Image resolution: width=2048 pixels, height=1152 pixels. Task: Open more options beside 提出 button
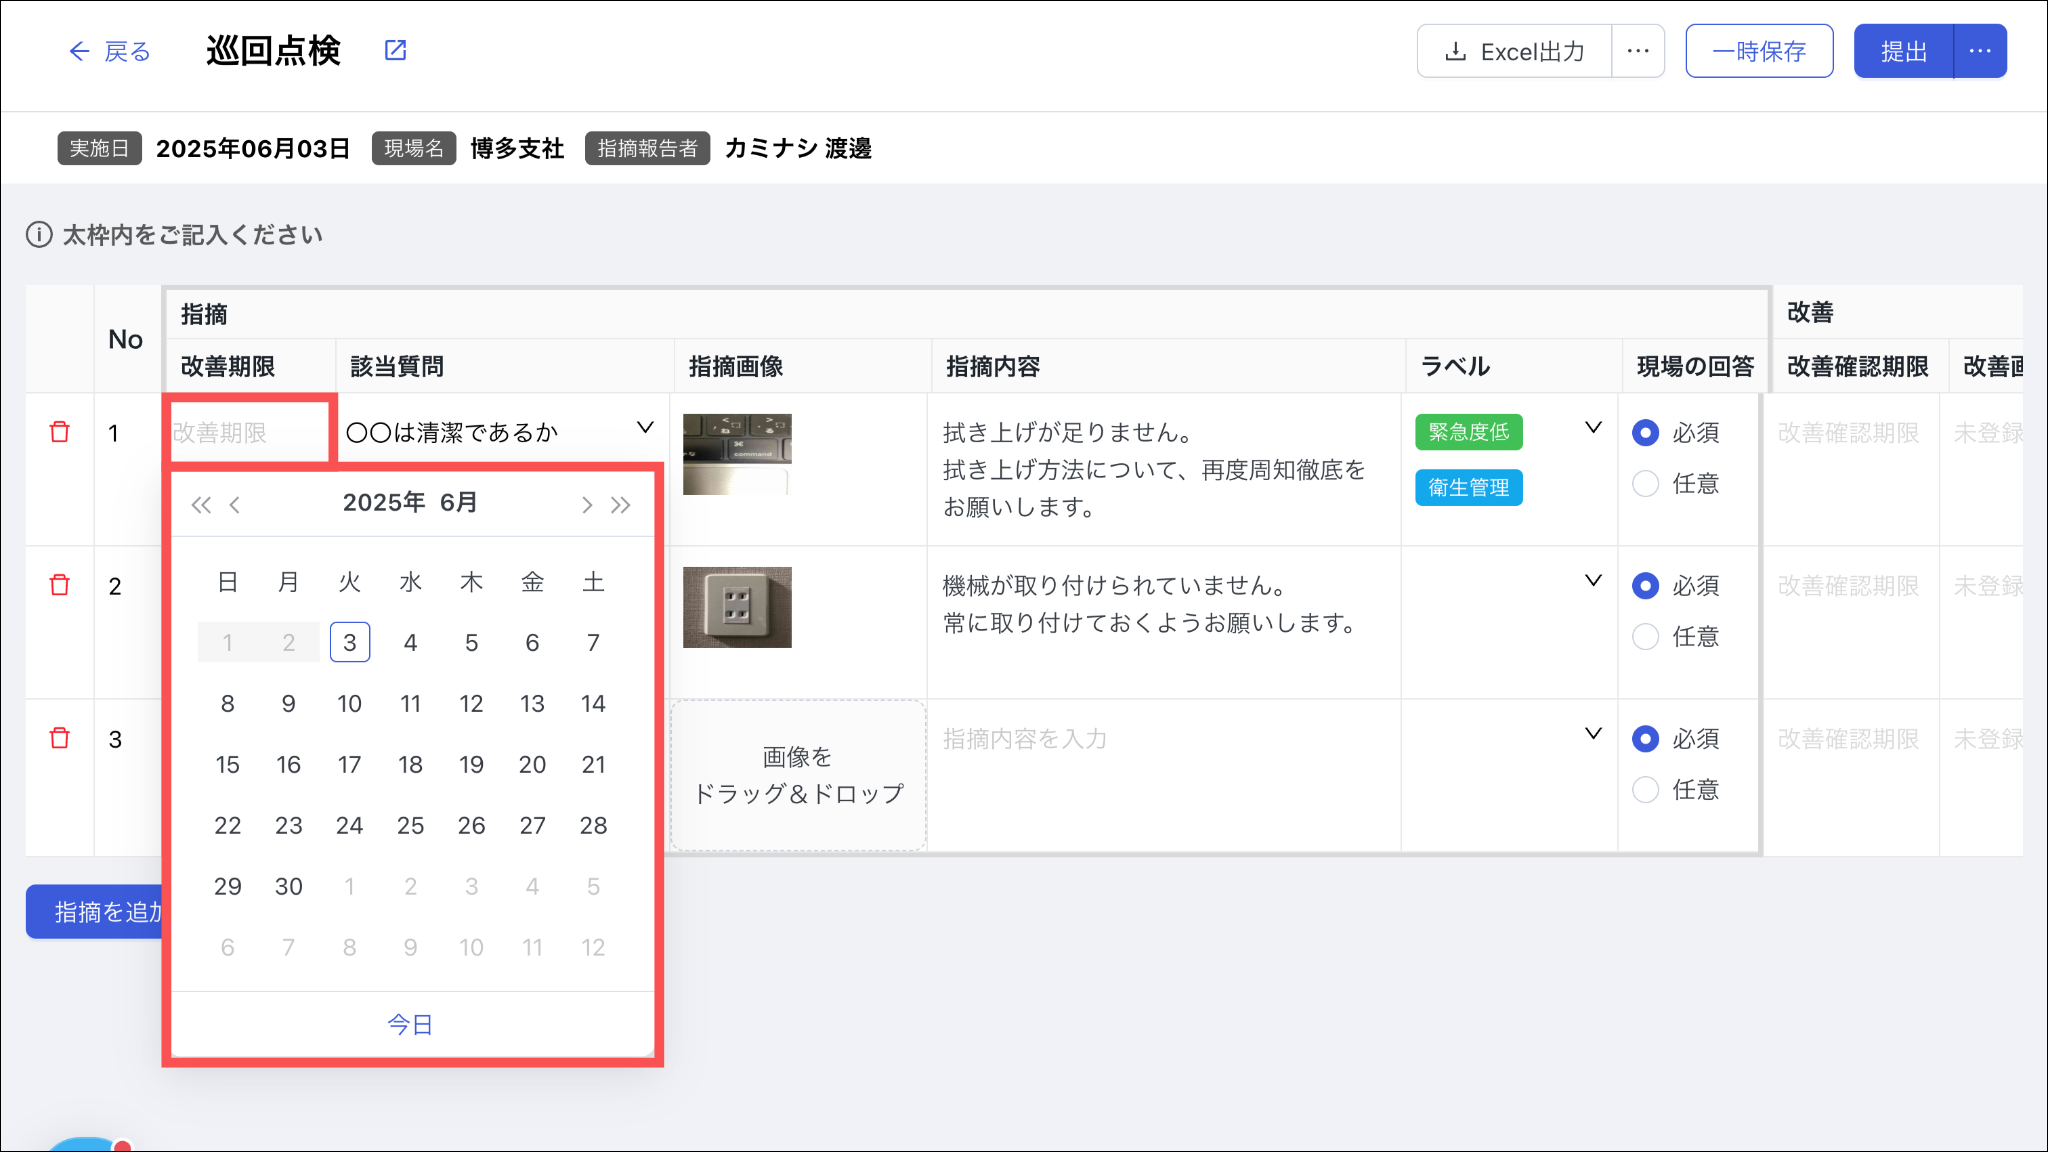coord(1980,51)
